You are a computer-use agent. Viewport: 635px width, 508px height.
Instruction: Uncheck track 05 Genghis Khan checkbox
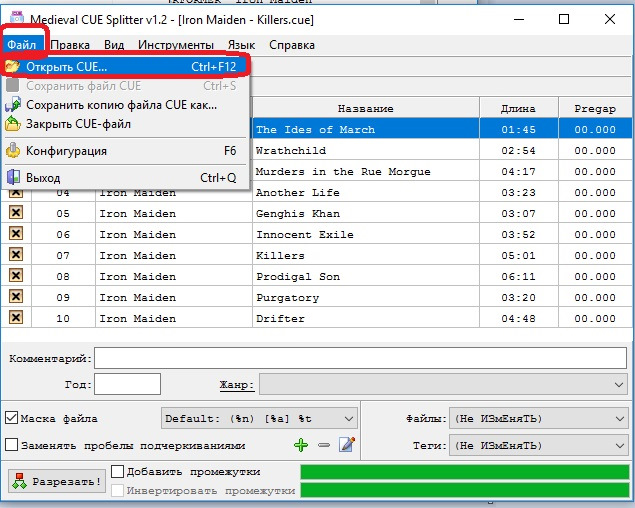coord(16,212)
